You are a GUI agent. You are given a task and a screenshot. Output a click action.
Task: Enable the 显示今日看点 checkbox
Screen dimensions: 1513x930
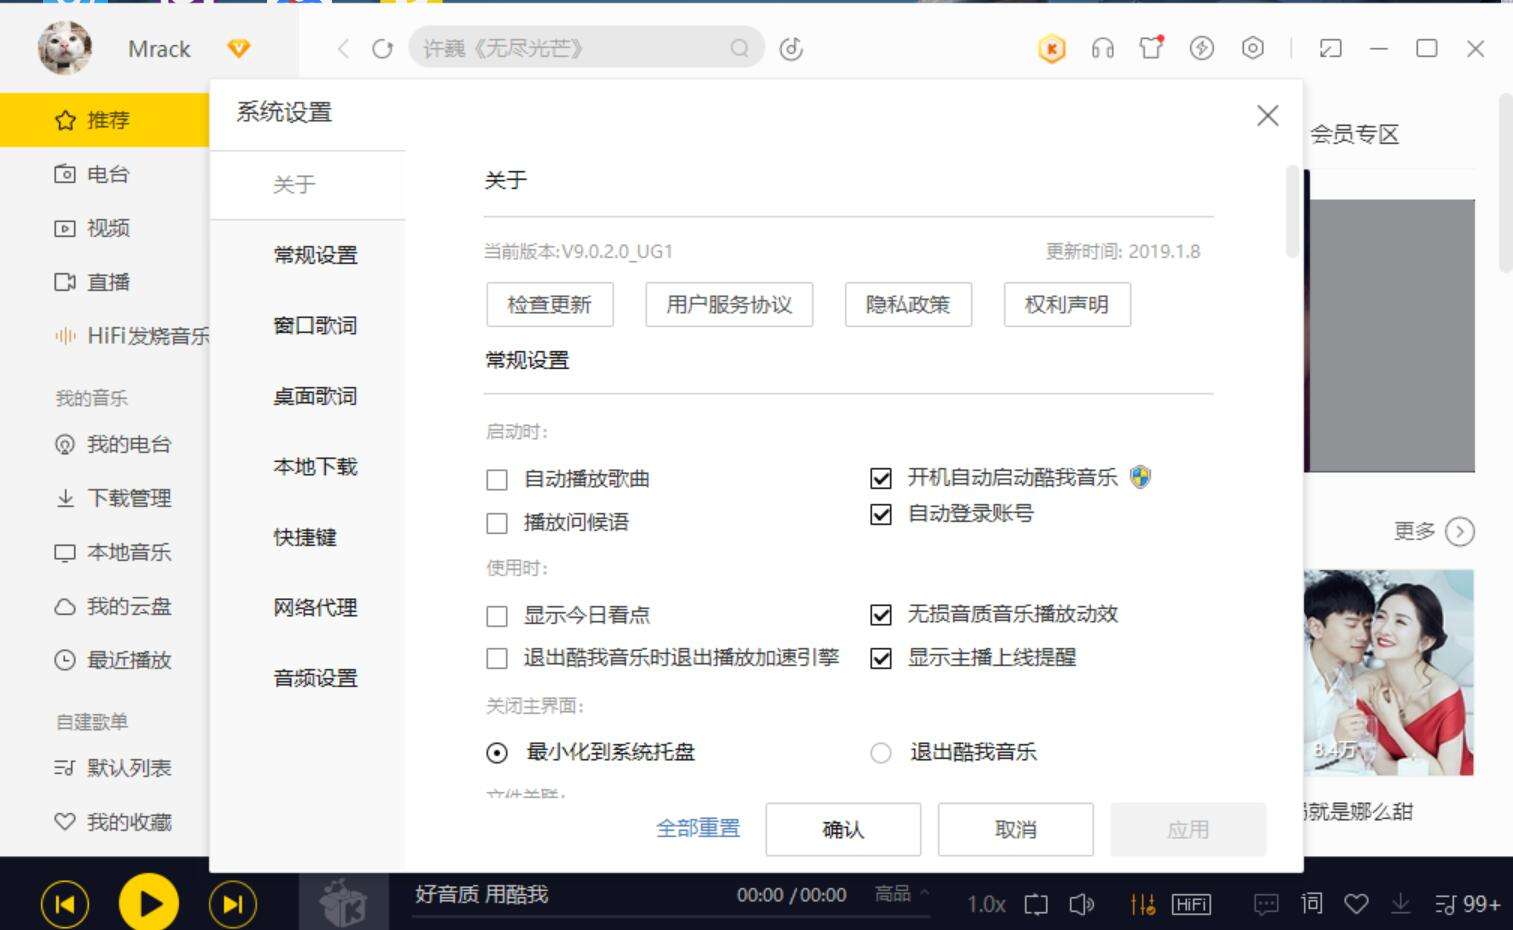coord(497,616)
